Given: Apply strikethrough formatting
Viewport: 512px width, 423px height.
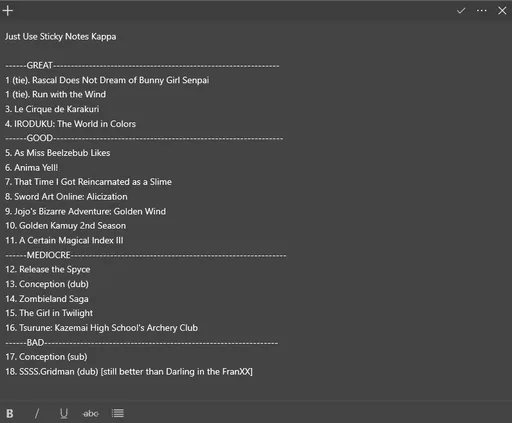Looking at the screenshot, I should pos(91,414).
